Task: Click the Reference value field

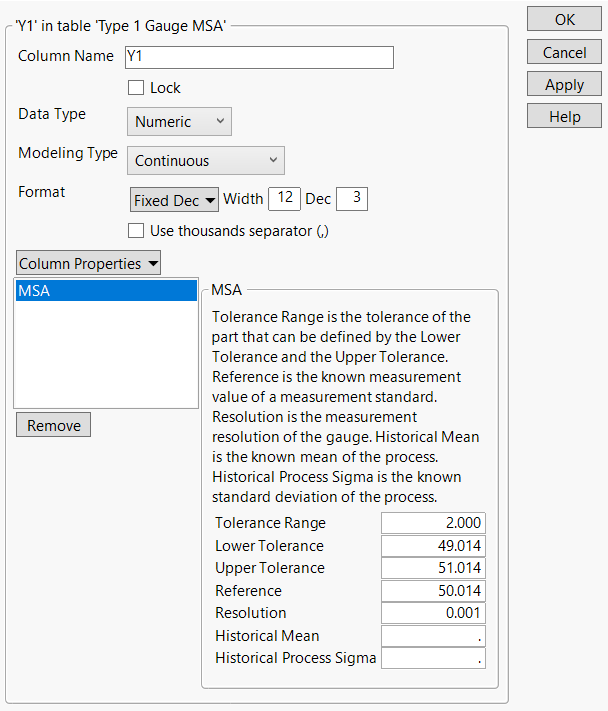Action: pos(433,590)
